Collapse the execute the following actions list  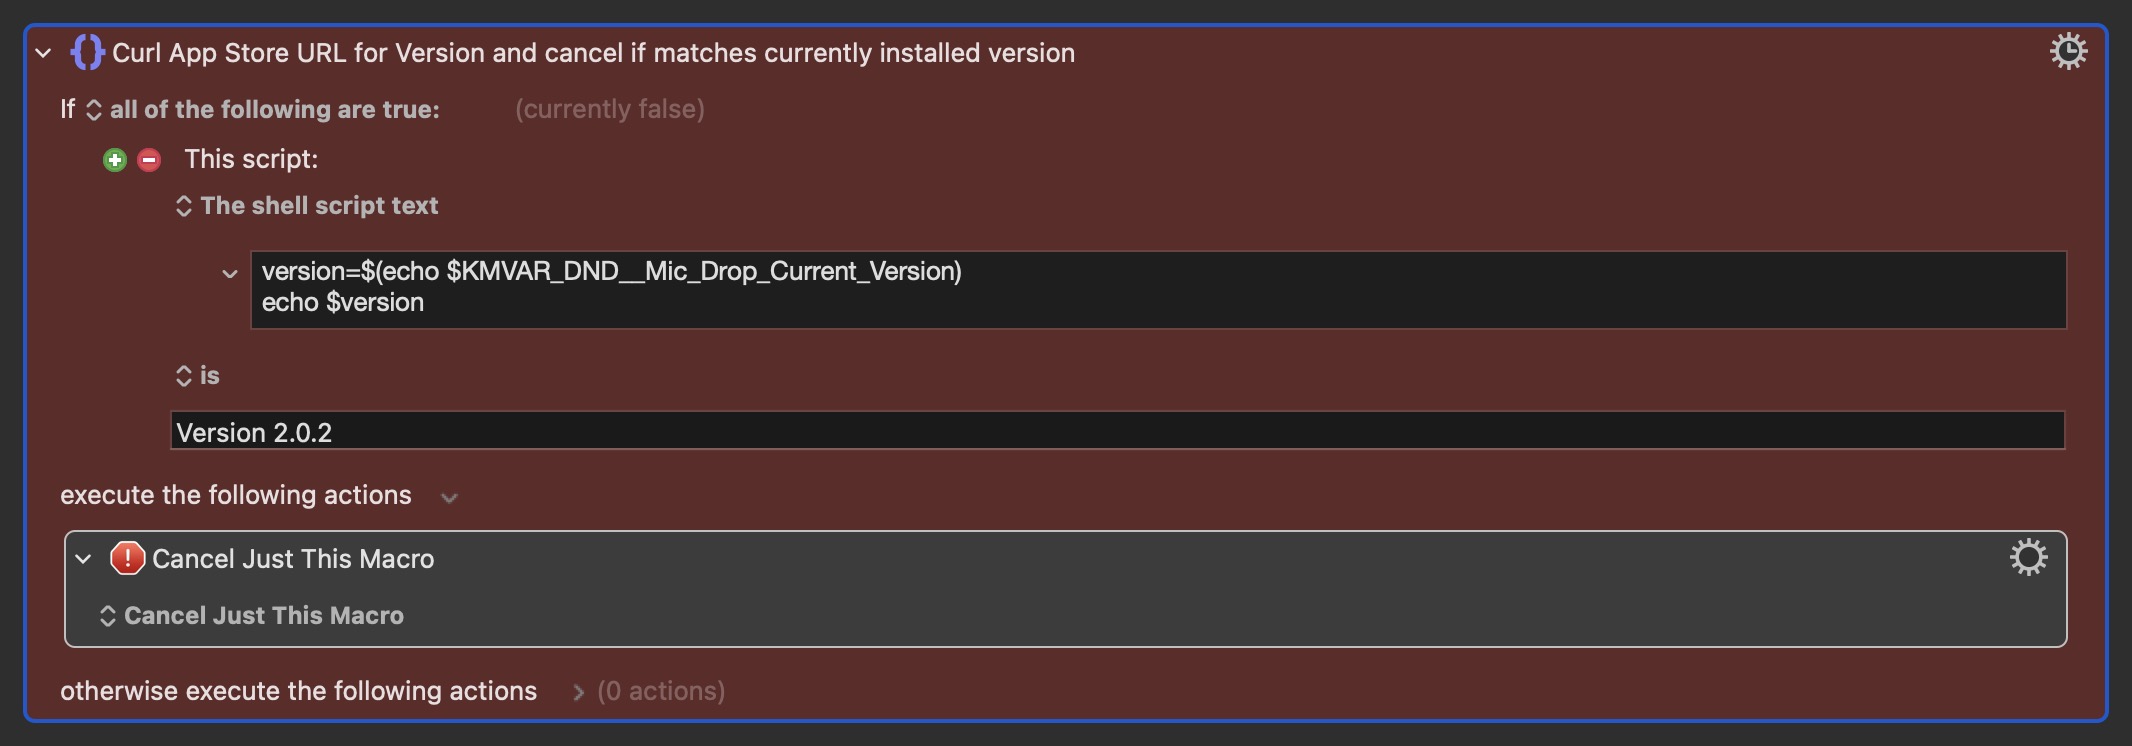[x=450, y=497]
